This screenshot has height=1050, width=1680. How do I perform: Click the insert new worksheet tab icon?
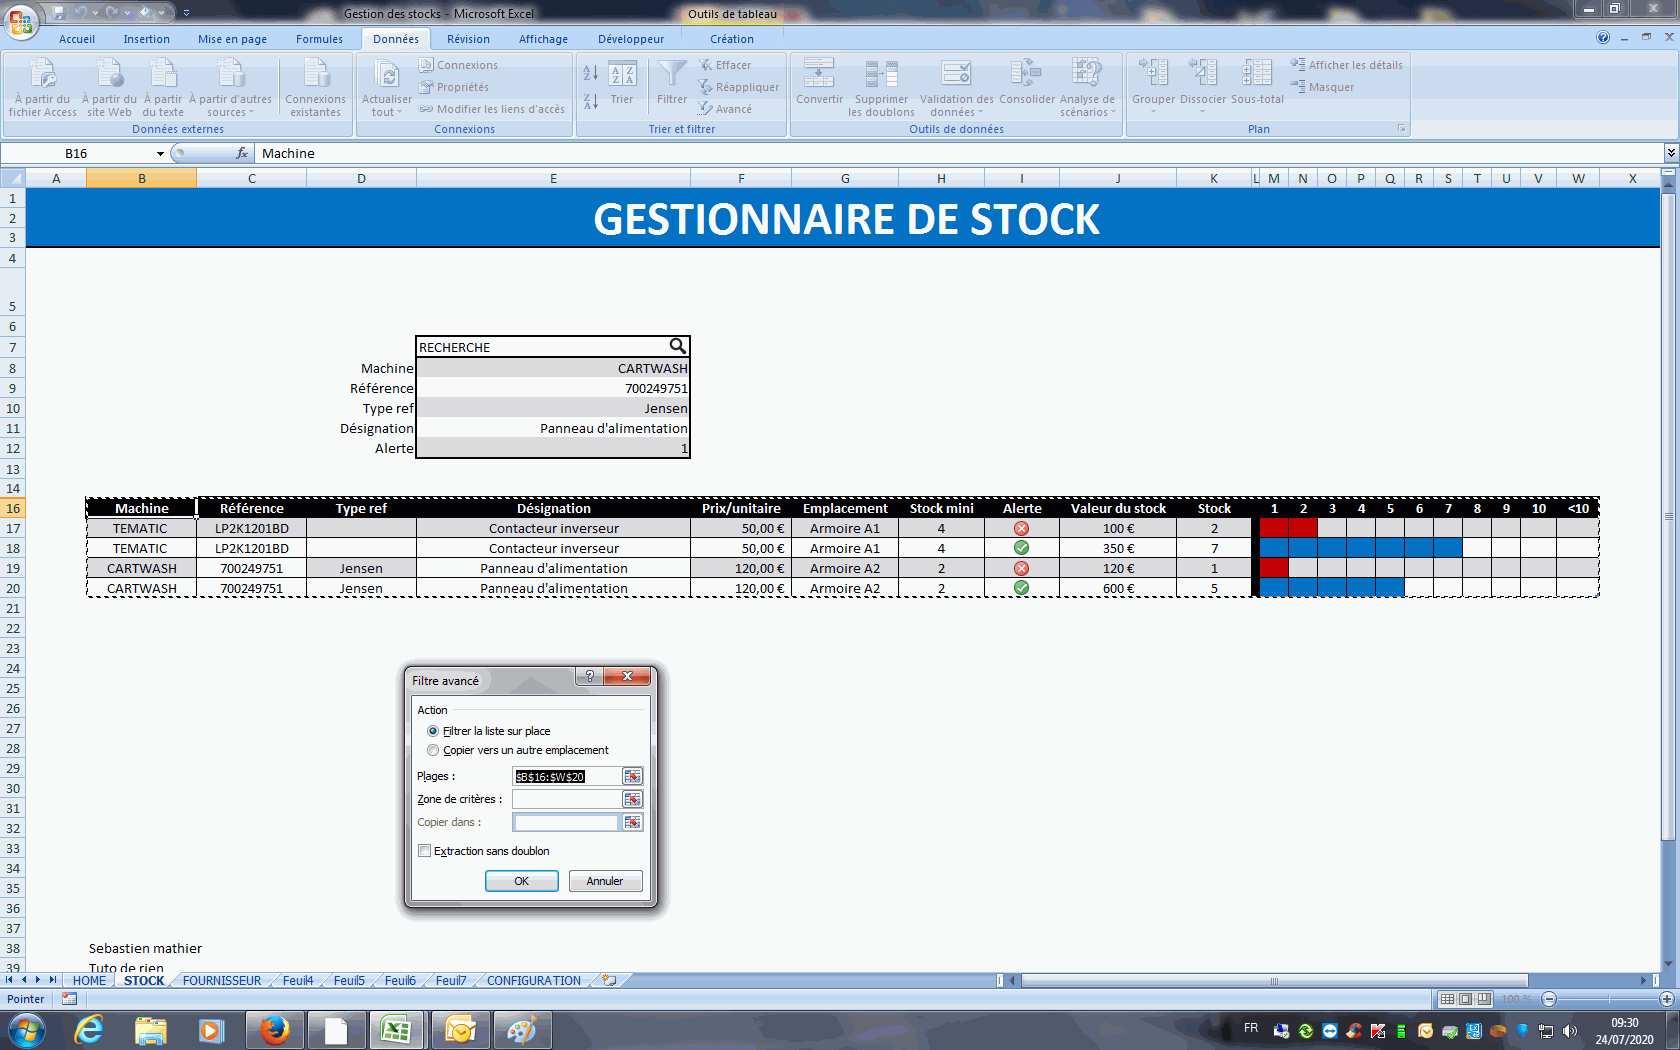[609, 980]
